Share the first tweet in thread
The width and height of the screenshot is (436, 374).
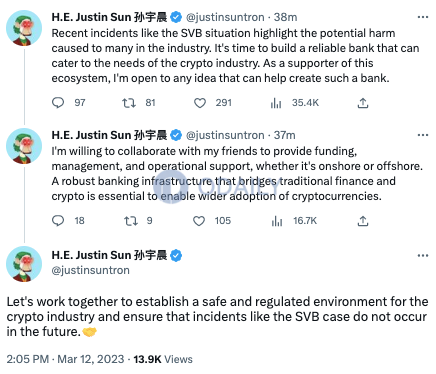(363, 103)
